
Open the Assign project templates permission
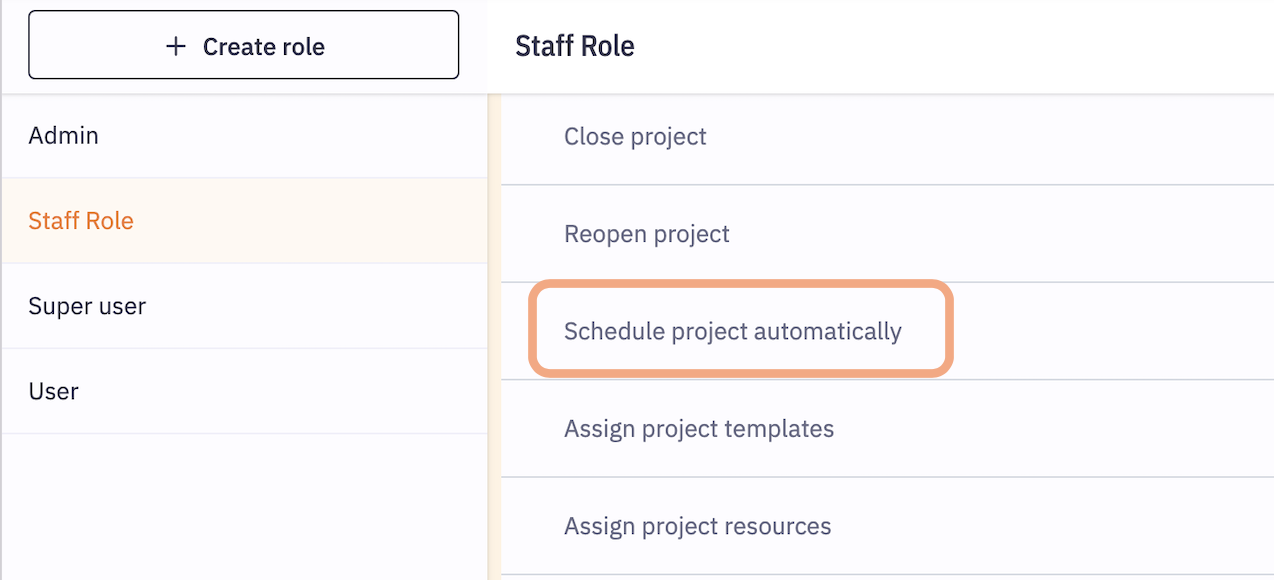coord(699,429)
